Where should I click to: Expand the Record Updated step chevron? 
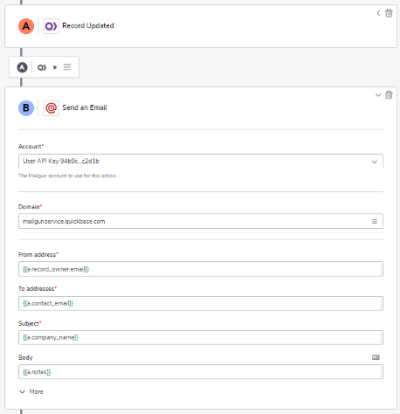[378, 13]
